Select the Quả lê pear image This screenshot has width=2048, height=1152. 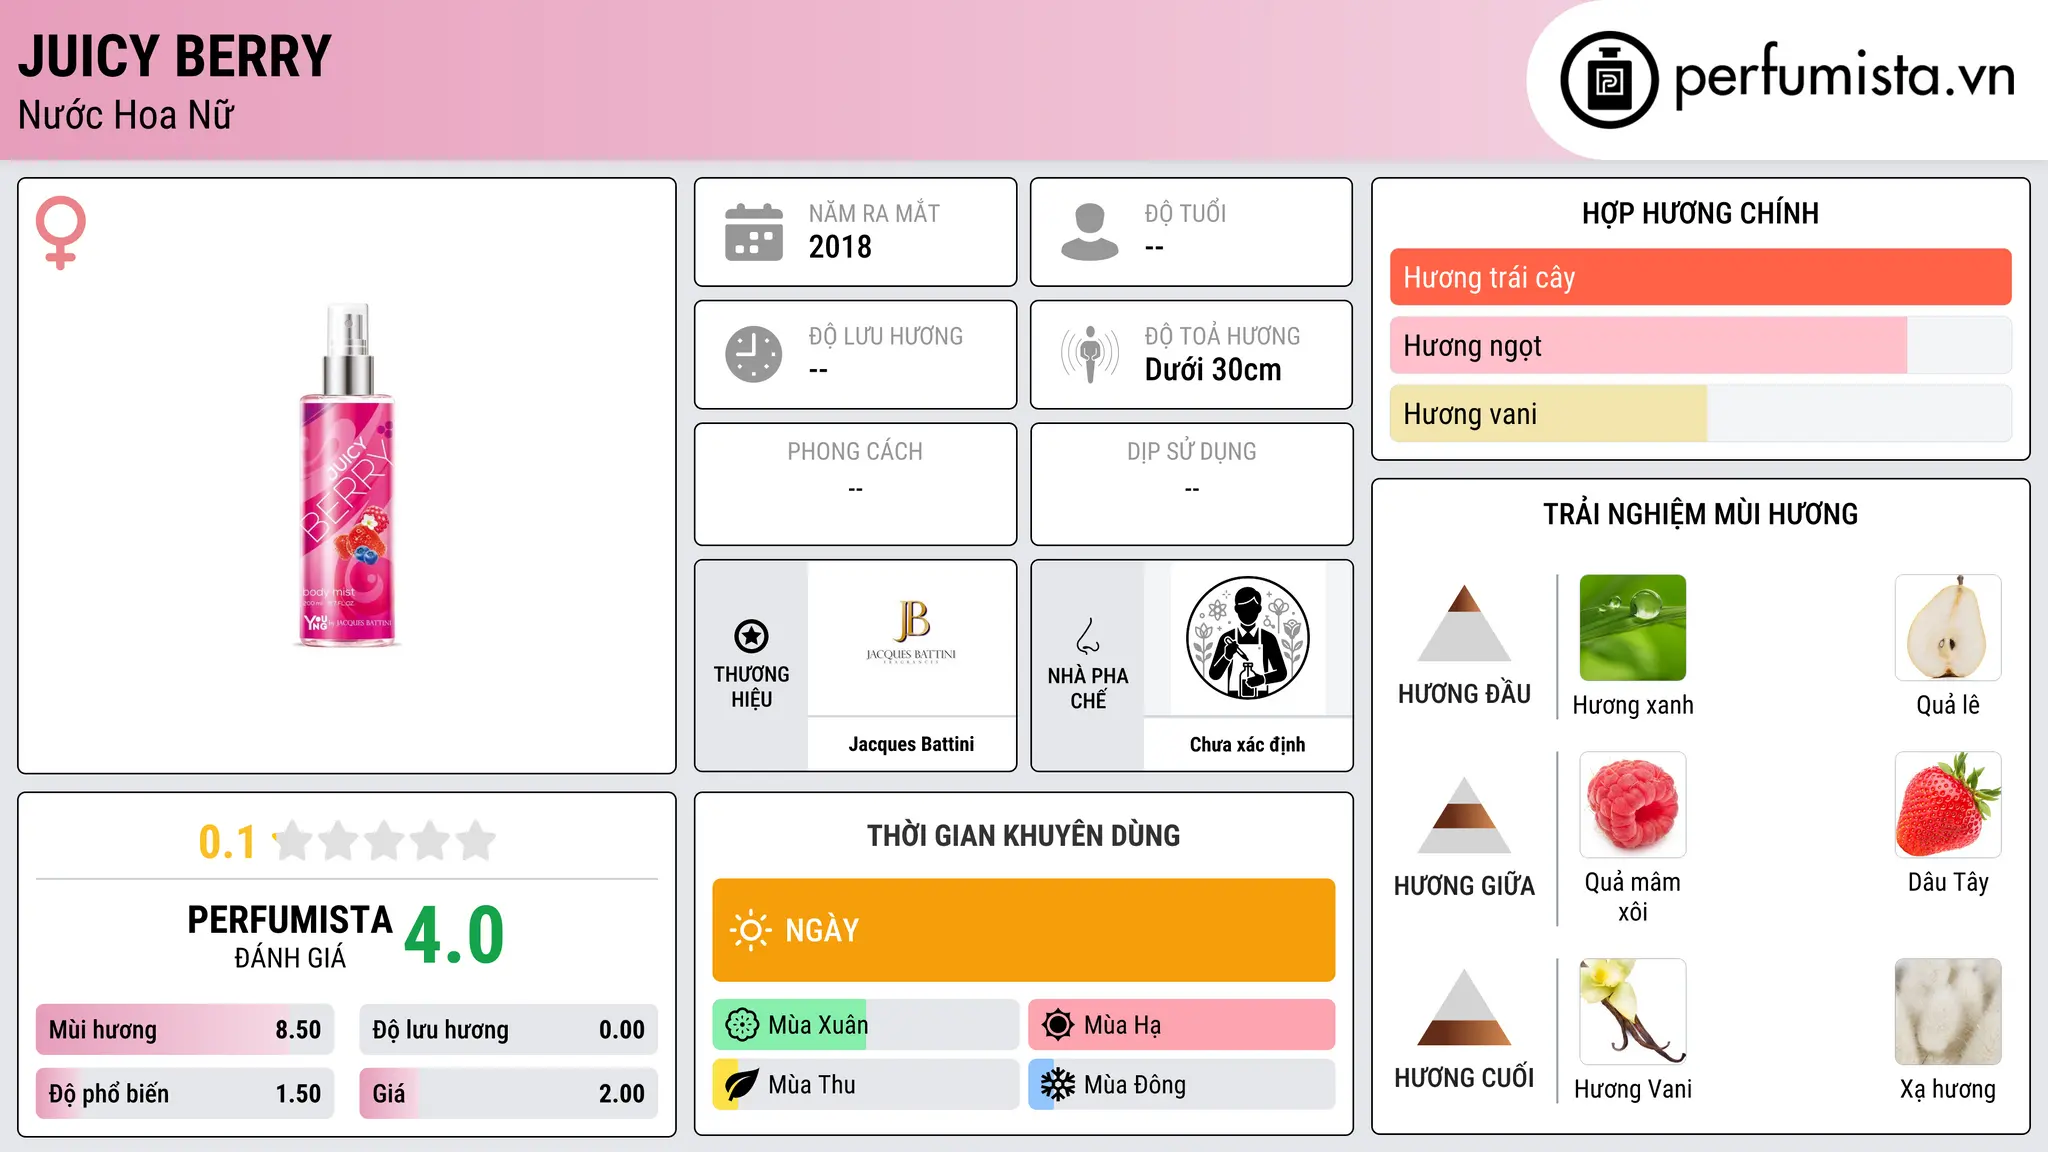click(1948, 628)
